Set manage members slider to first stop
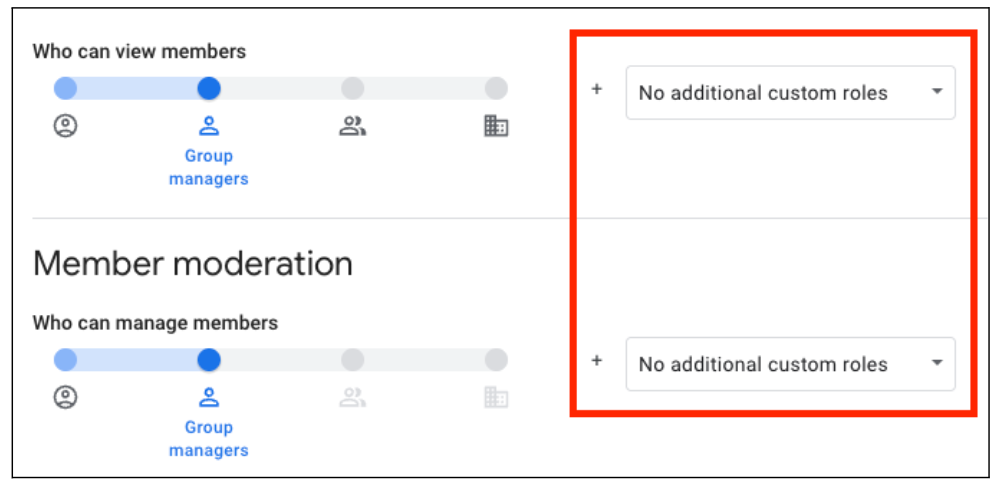Image resolution: width=1005 pixels, height=486 pixels. pos(66,360)
